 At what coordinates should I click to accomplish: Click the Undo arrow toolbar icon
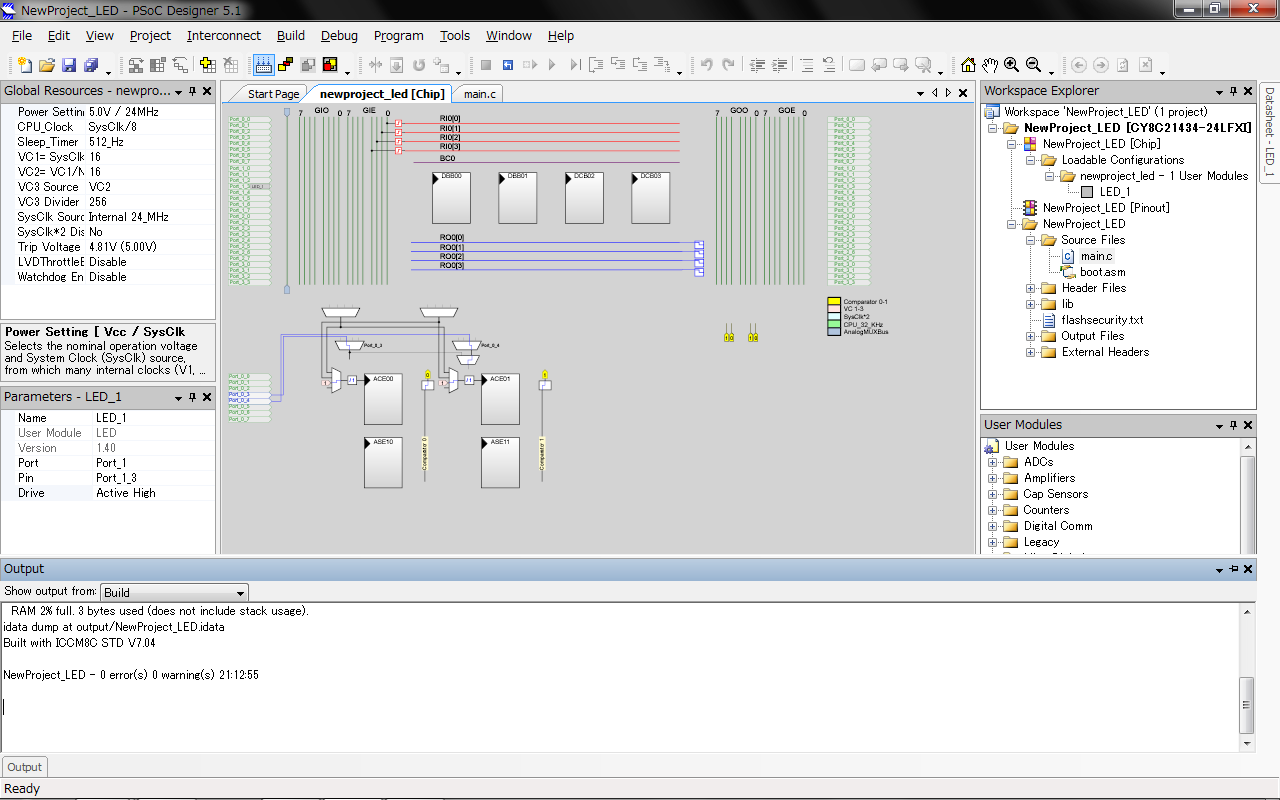pyautogui.click(x=706, y=65)
